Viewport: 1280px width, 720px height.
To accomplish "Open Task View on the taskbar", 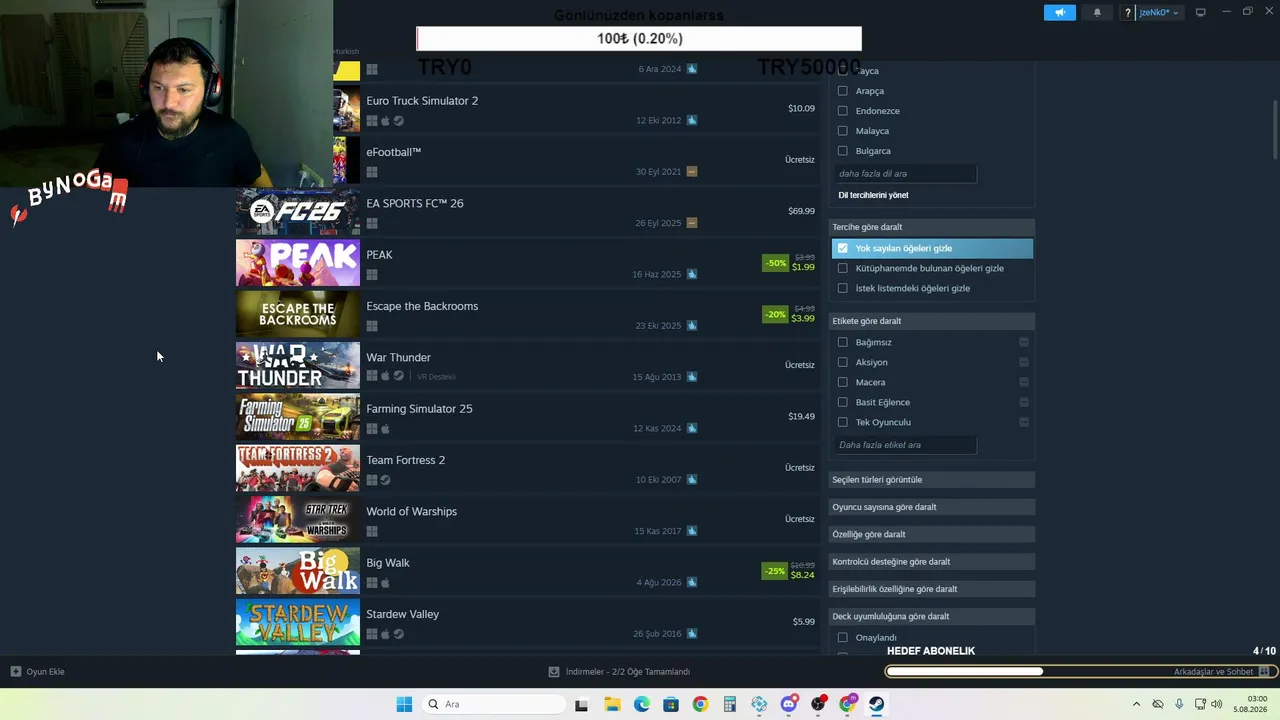I will (581, 704).
